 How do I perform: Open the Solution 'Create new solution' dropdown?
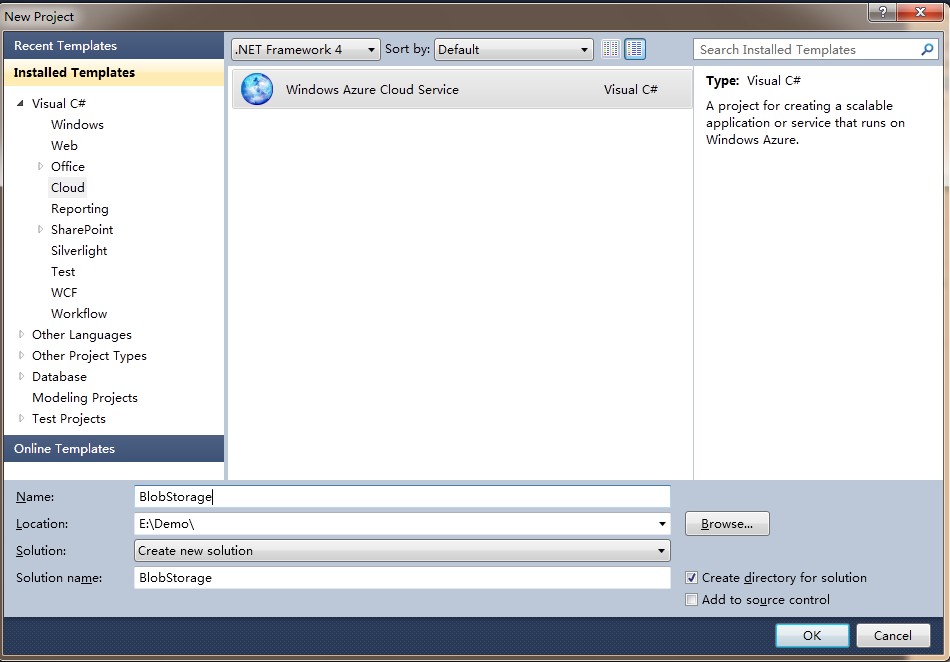pos(402,551)
